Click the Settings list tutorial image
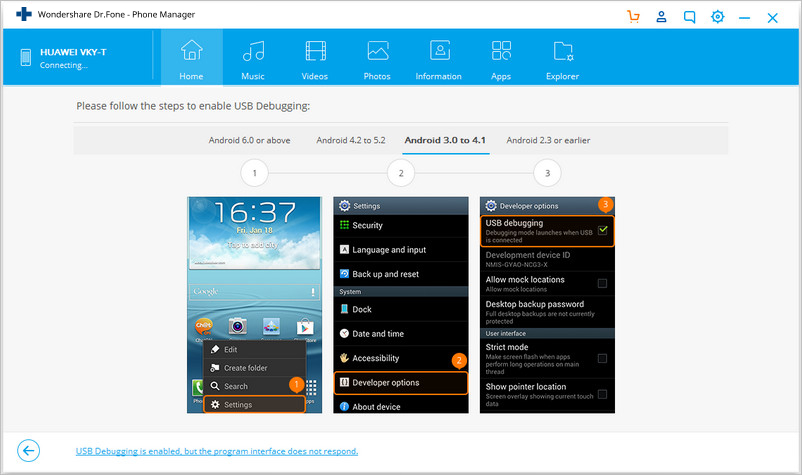The height and width of the screenshot is (475, 802). pos(401,305)
